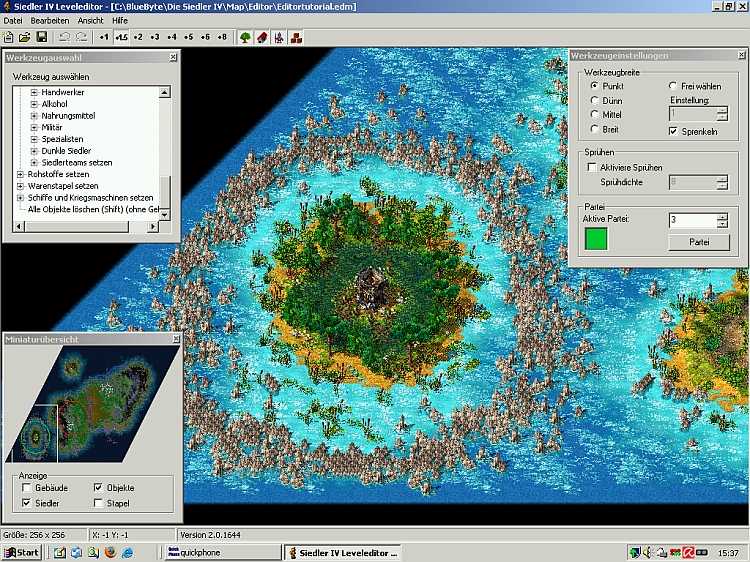The image size is (750, 562).
Task: Open the Hilfe menu
Action: point(120,21)
